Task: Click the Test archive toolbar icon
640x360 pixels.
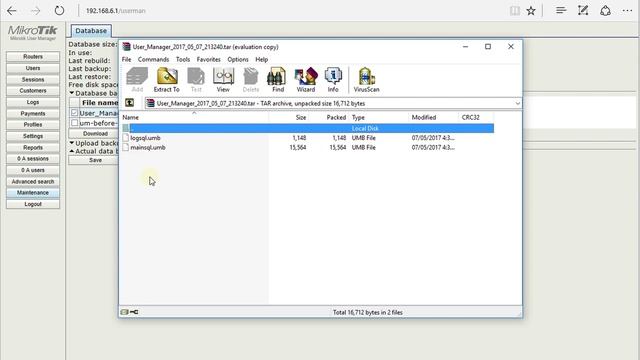Action: pos(196,80)
